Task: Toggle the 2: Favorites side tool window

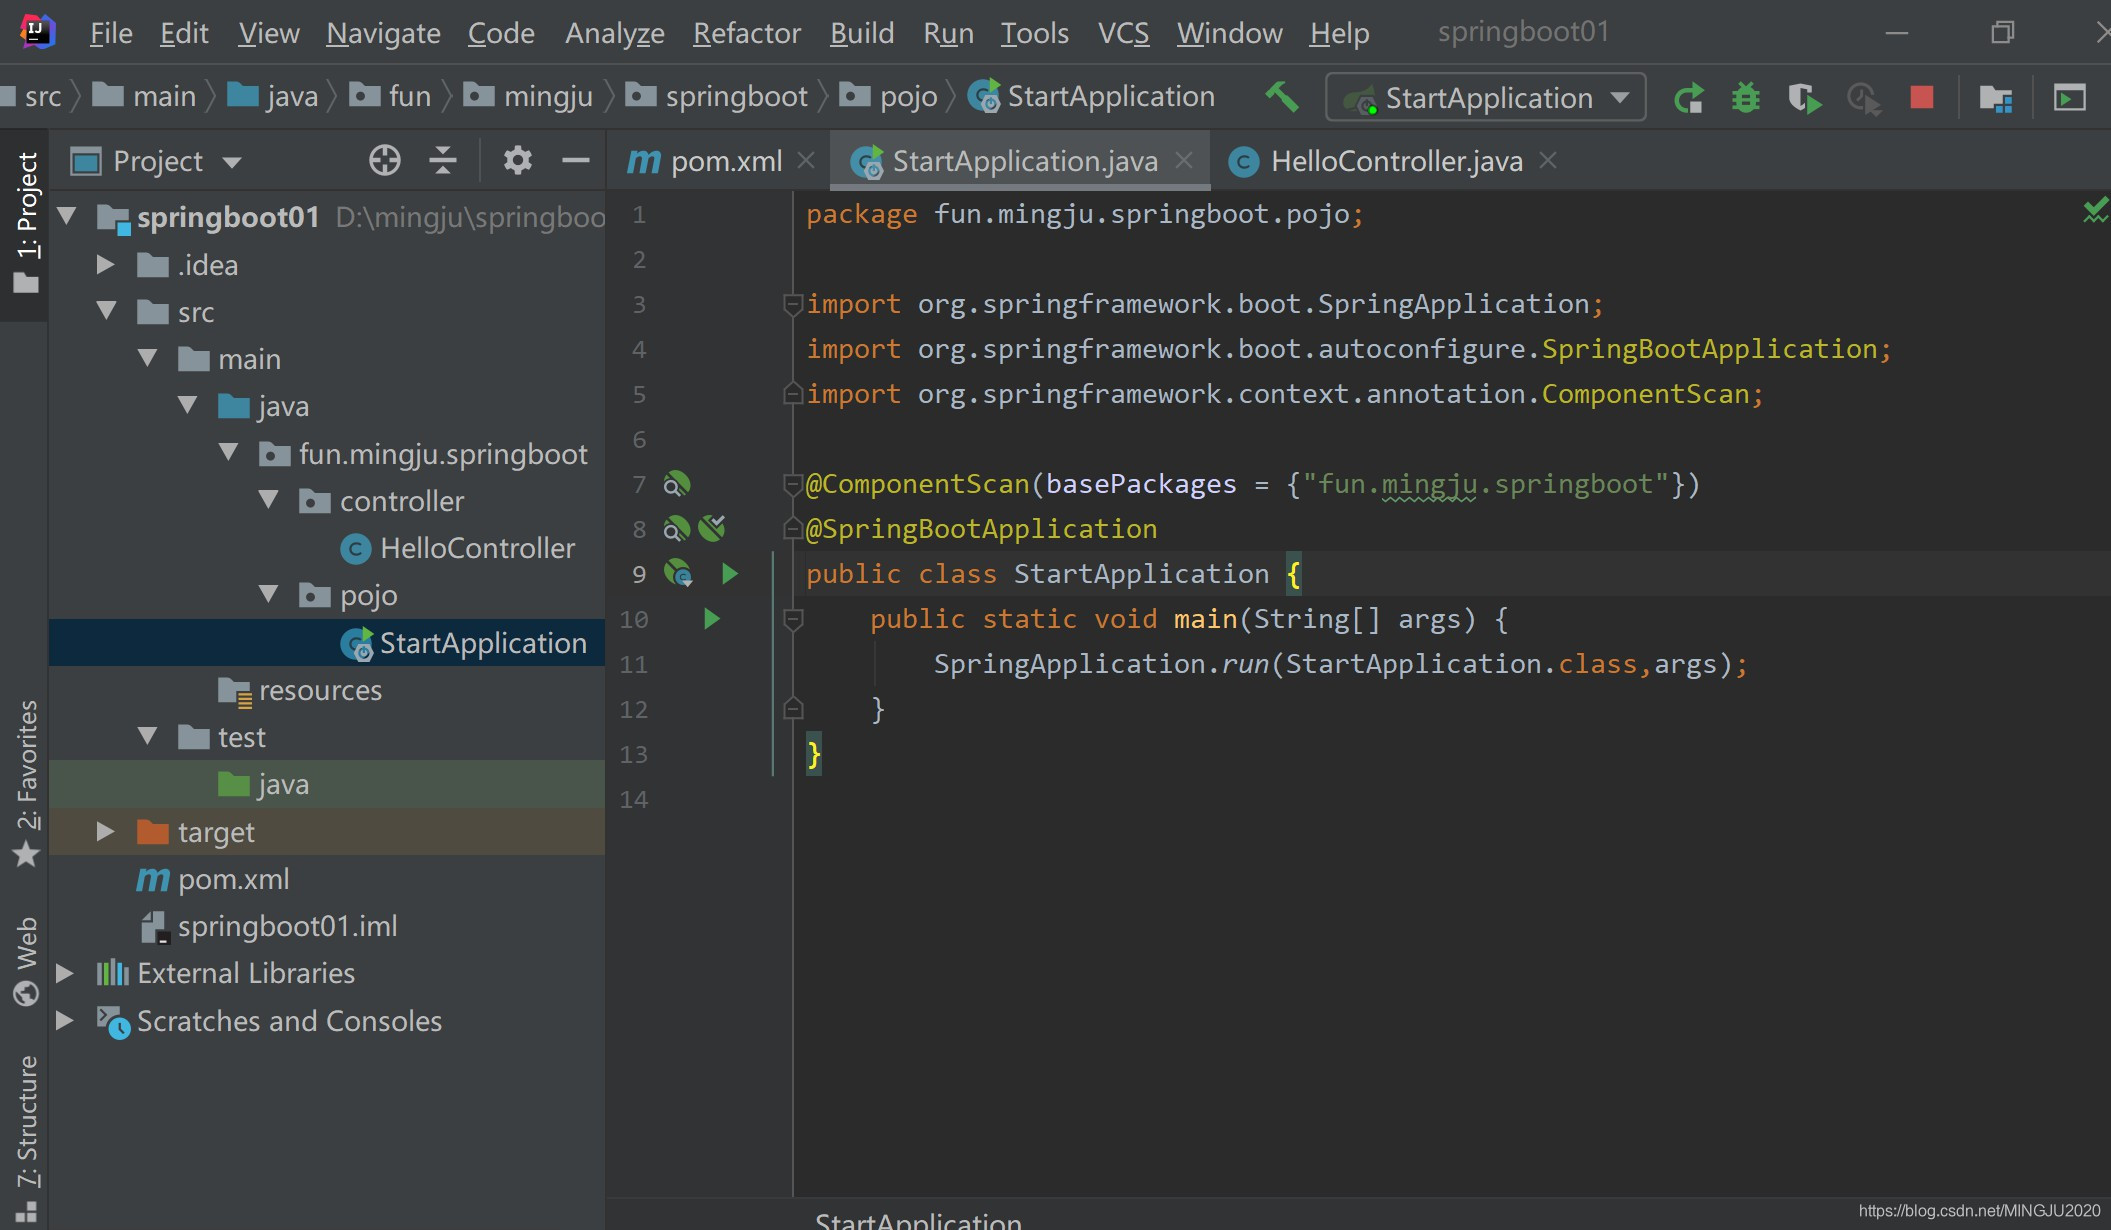Action: pos(26,783)
